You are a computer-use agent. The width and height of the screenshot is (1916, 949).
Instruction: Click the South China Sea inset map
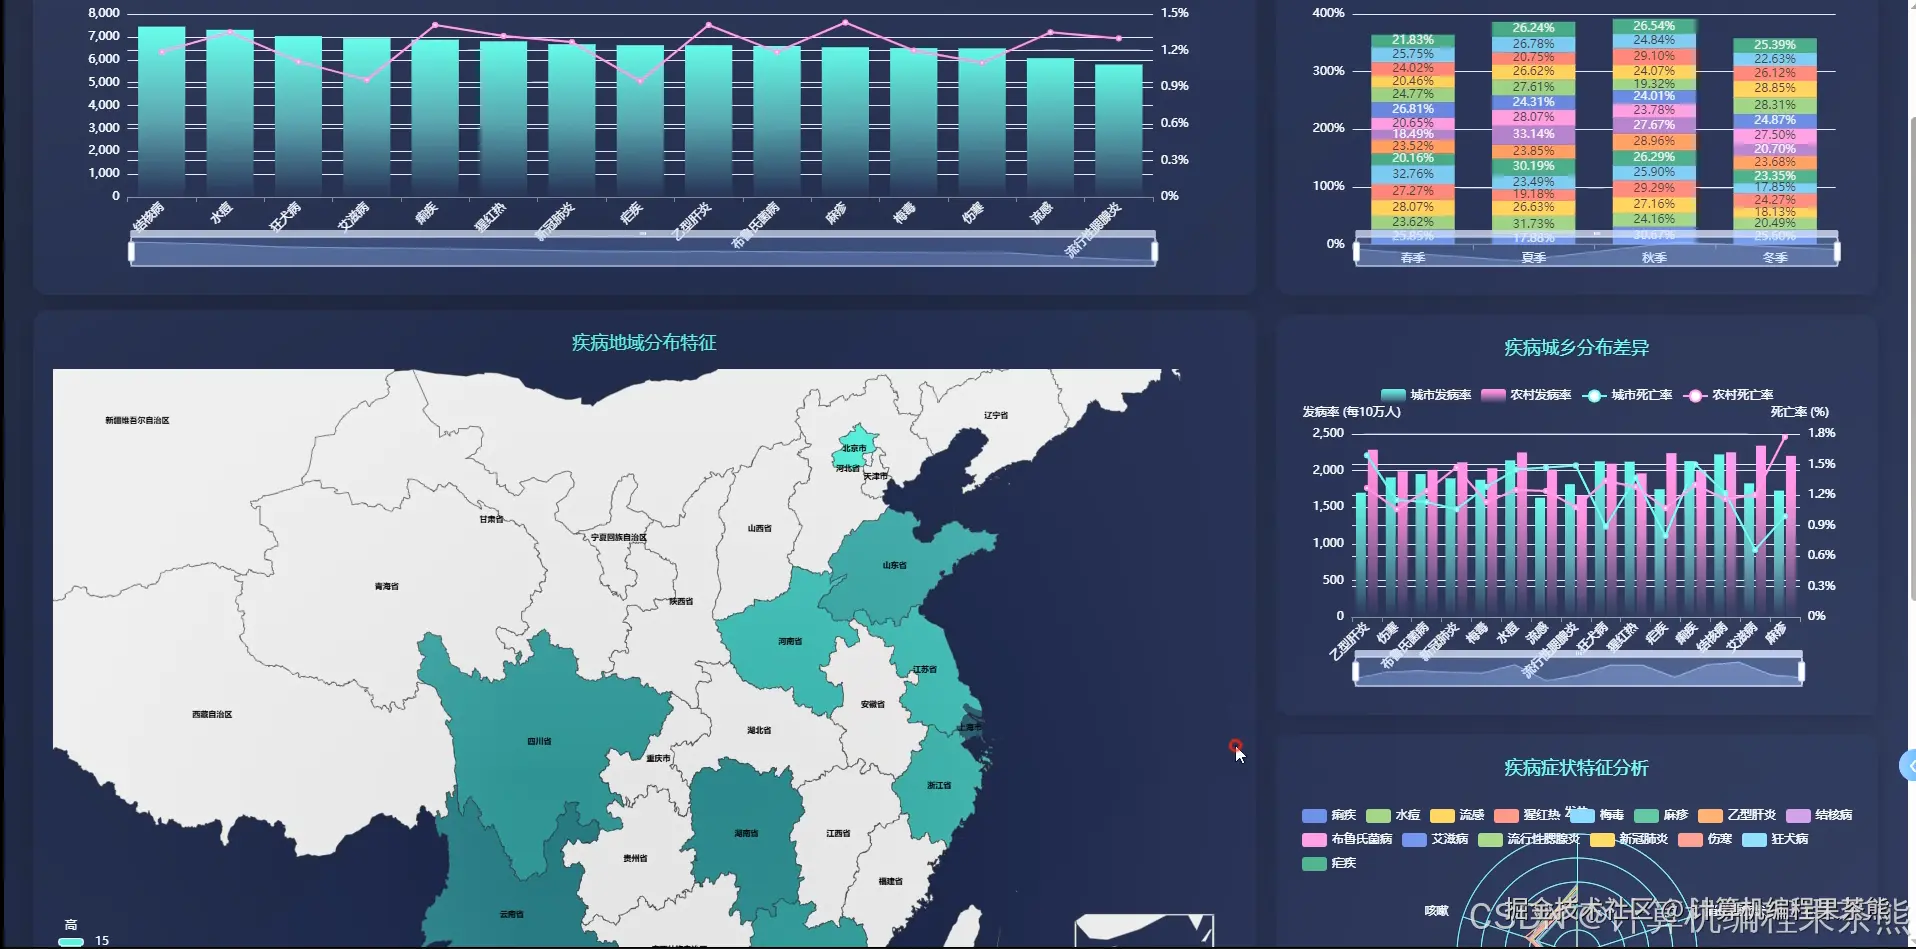pos(1144,931)
